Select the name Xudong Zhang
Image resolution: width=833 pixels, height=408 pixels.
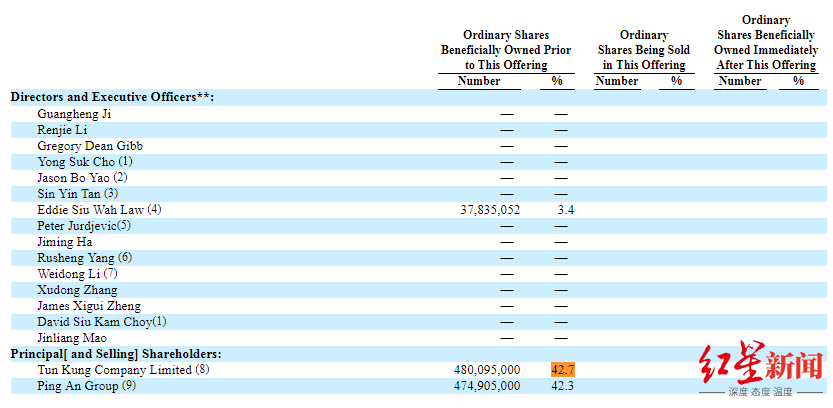pyautogui.click(x=77, y=290)
